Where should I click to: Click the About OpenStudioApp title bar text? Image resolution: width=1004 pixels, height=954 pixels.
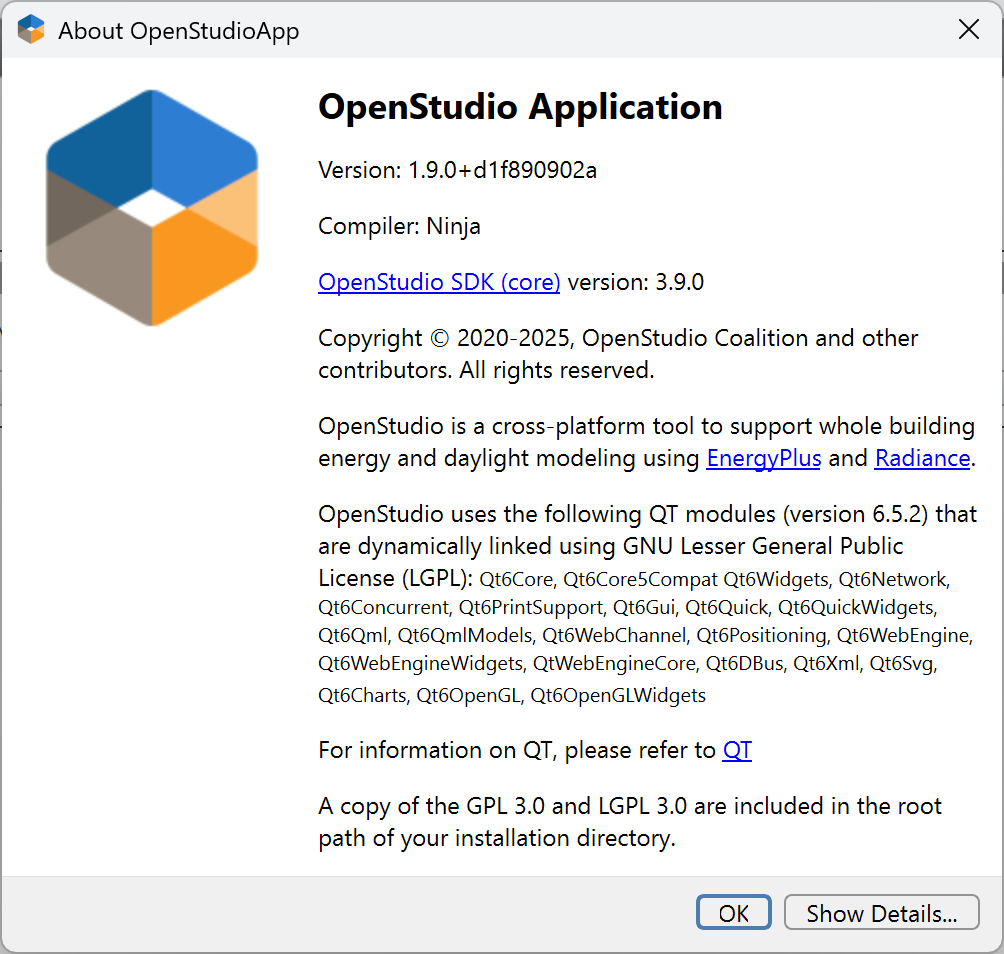pos(178,31)
